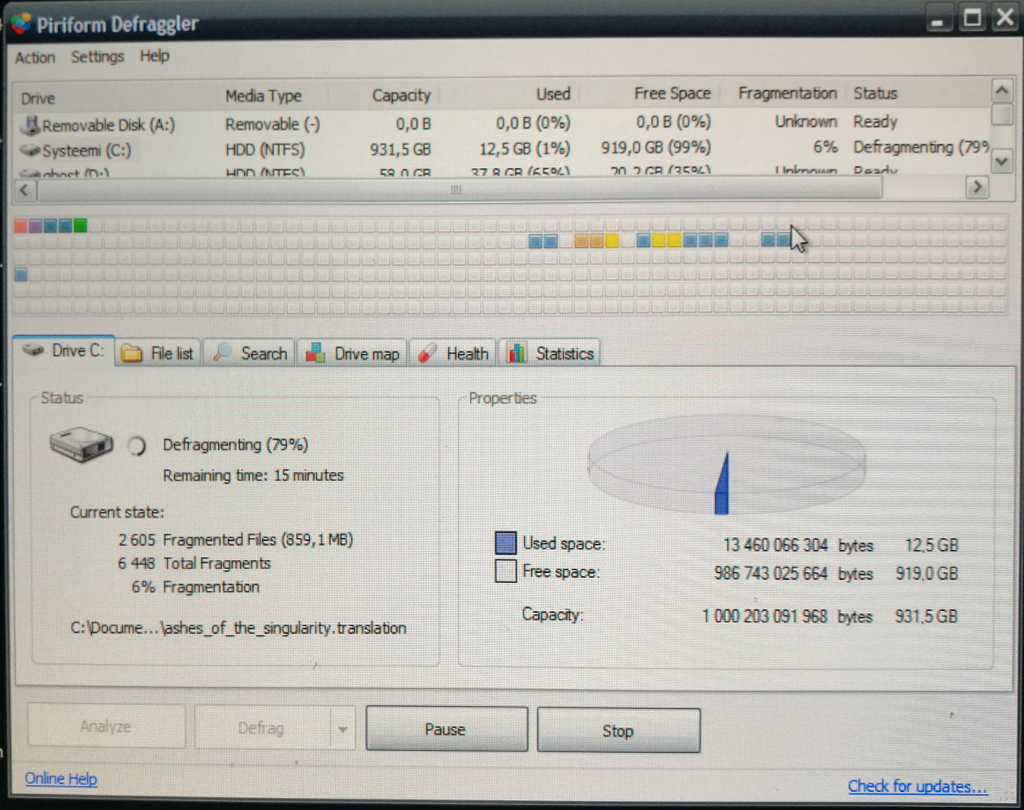
Task: Click the horizontal scrollbar right arrow
Action: (976, 187)
